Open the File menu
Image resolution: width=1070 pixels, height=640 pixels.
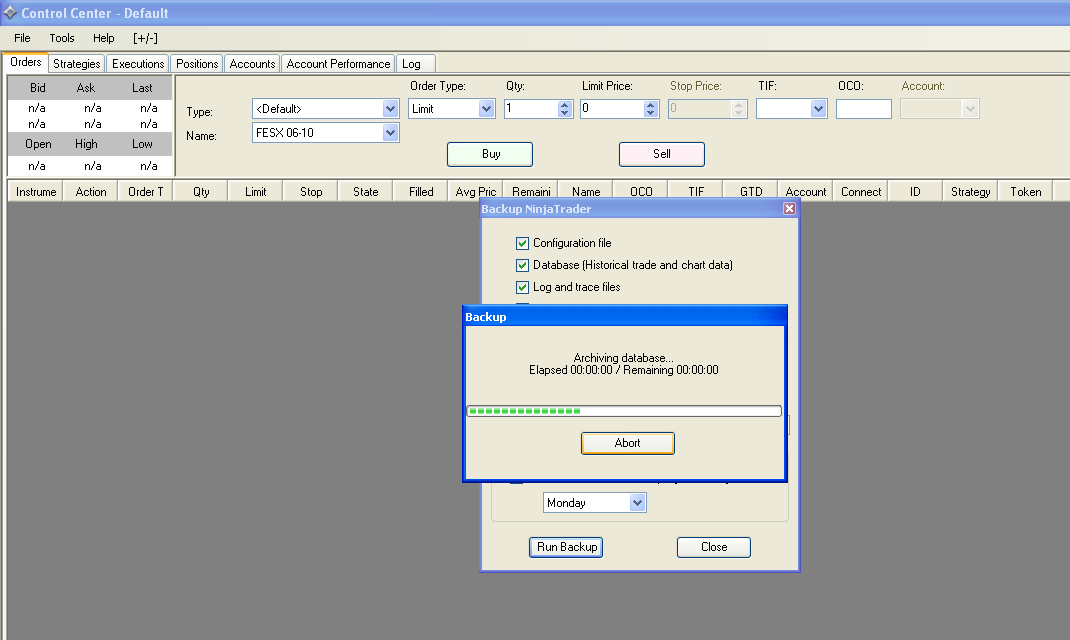point(22,38)
